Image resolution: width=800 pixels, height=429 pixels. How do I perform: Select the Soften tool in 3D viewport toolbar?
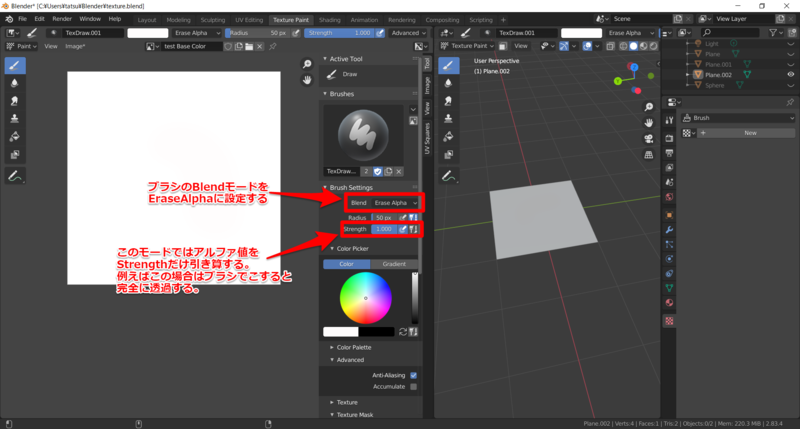(x=448, y=83)
